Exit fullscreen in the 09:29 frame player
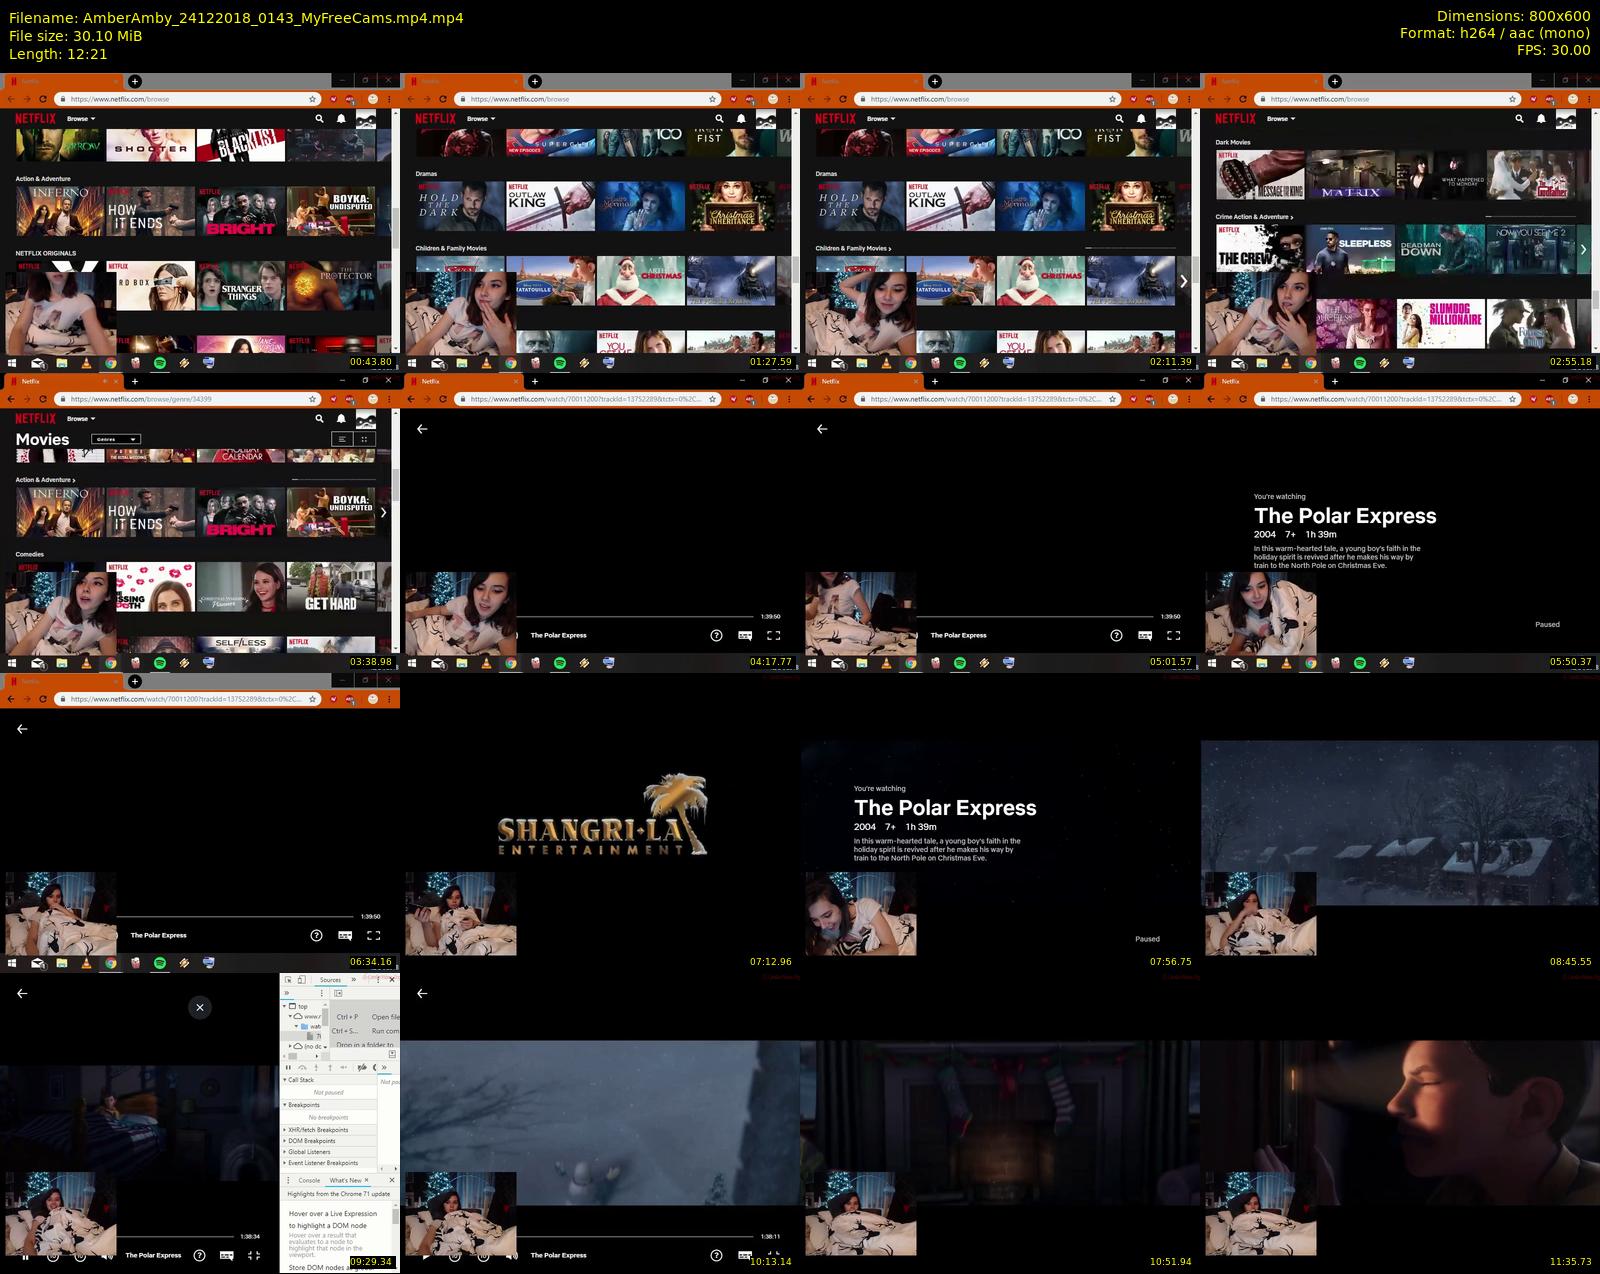The height and width of the screenshot is (1274, 1600). (254, 1255)
